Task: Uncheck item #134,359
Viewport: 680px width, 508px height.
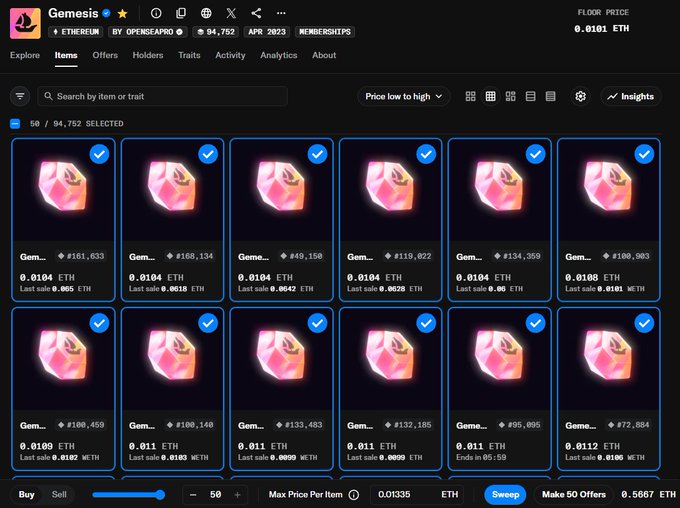Action: coord(536,154)
